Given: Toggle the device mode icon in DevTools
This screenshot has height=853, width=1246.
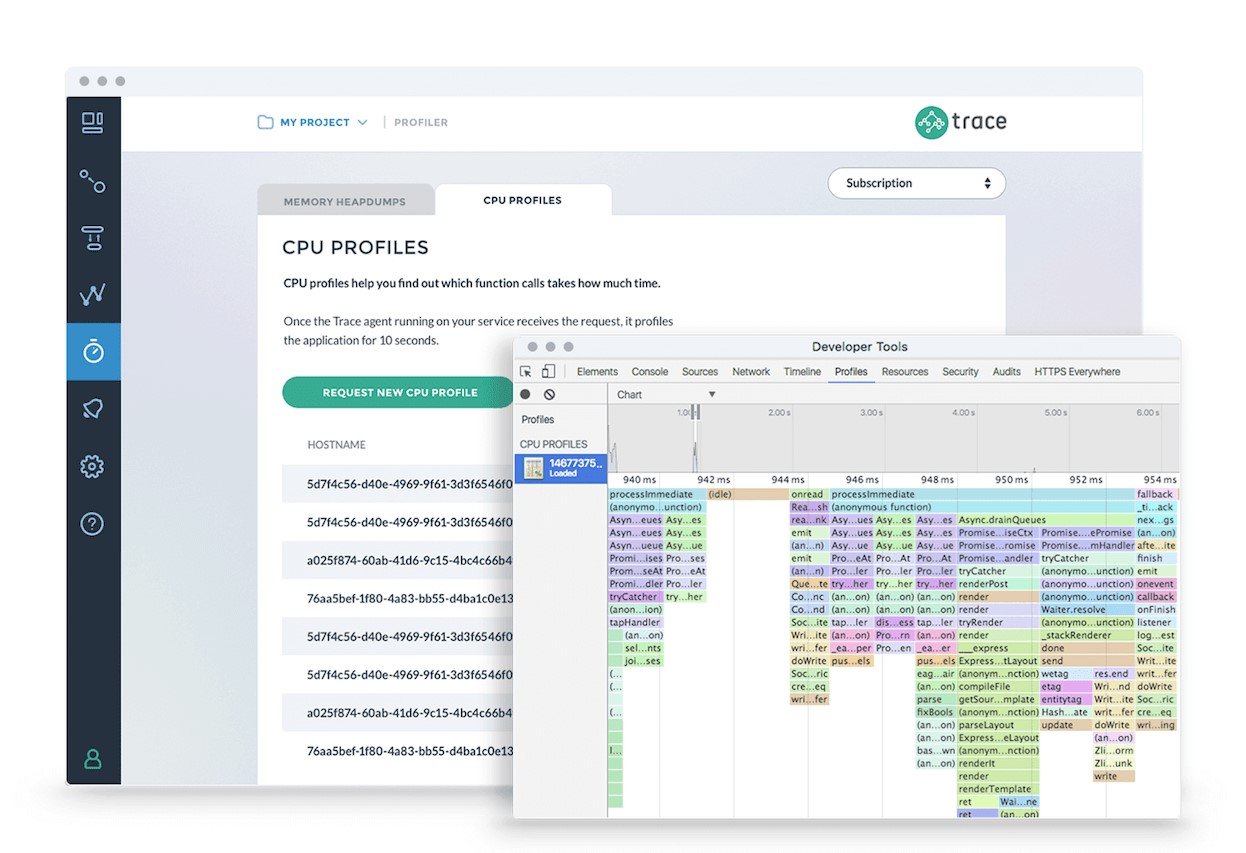Looking at the screenshot, I should click(548, 371).
